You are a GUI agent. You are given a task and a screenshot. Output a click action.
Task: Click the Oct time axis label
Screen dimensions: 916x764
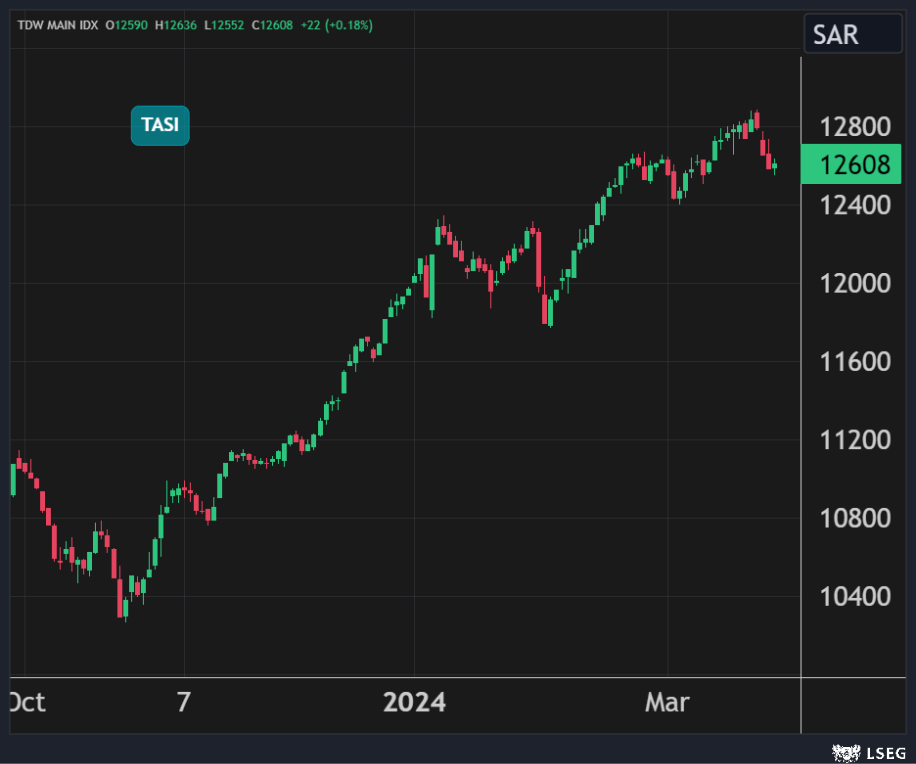point(27,703)
